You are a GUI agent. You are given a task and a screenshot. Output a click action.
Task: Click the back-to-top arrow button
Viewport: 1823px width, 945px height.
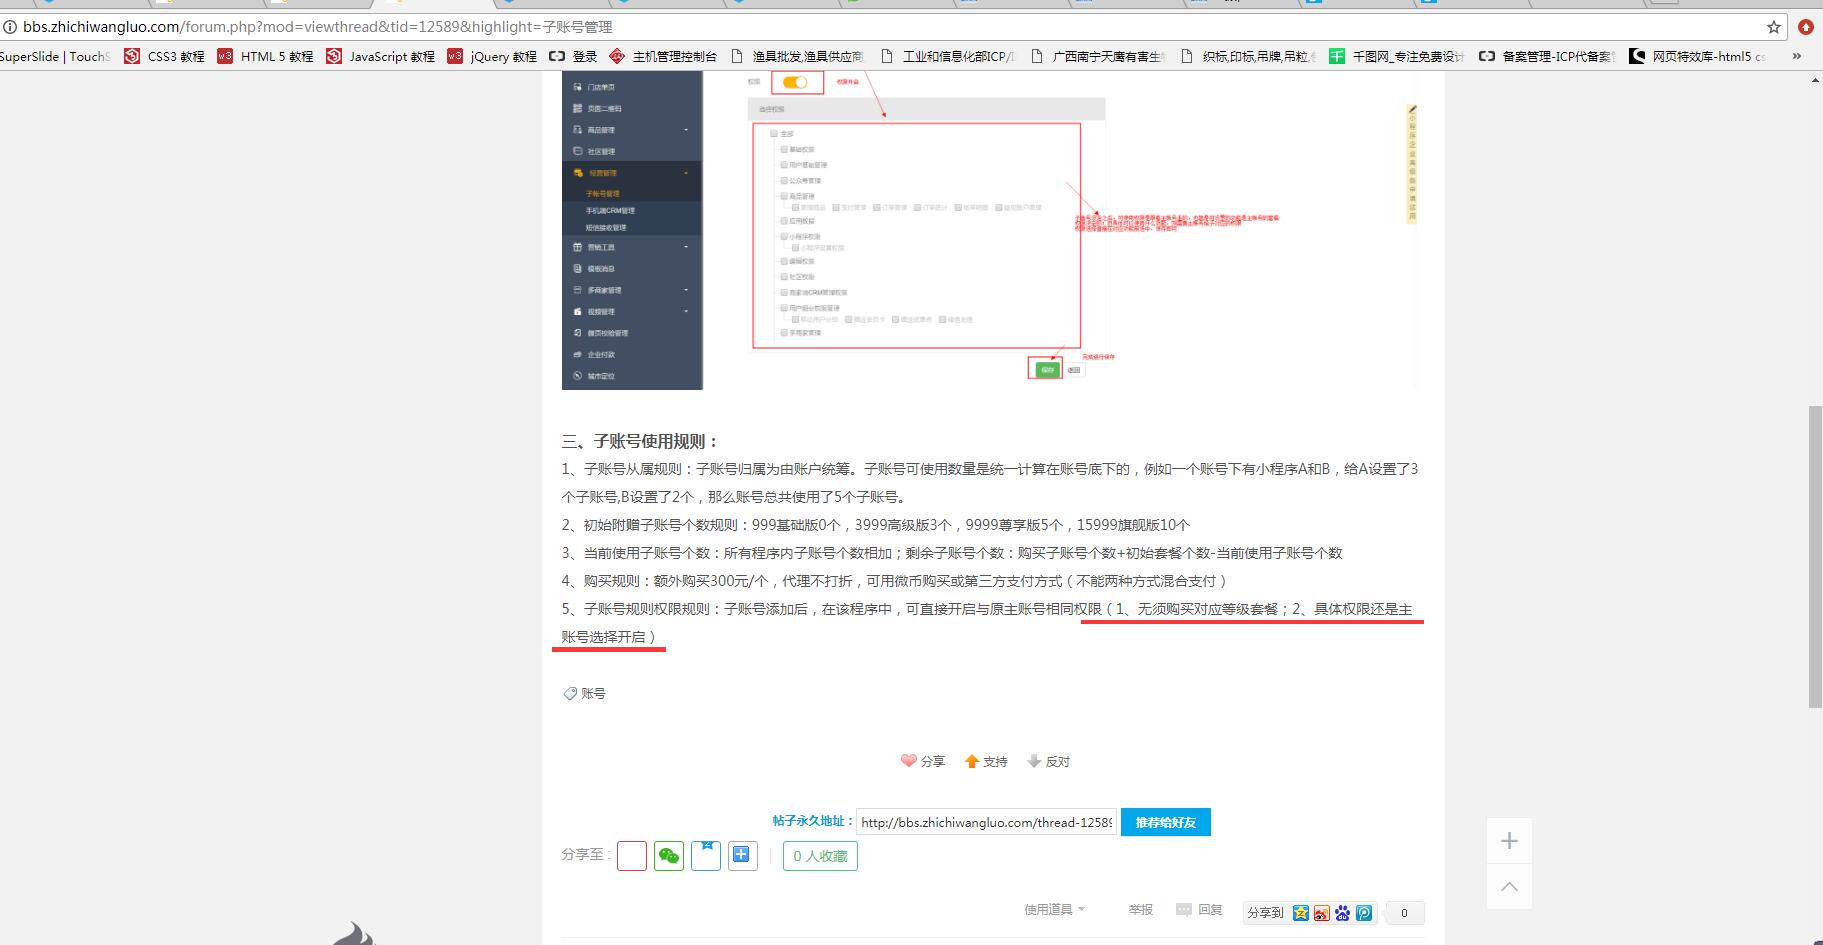click(x=1509, y=887)
